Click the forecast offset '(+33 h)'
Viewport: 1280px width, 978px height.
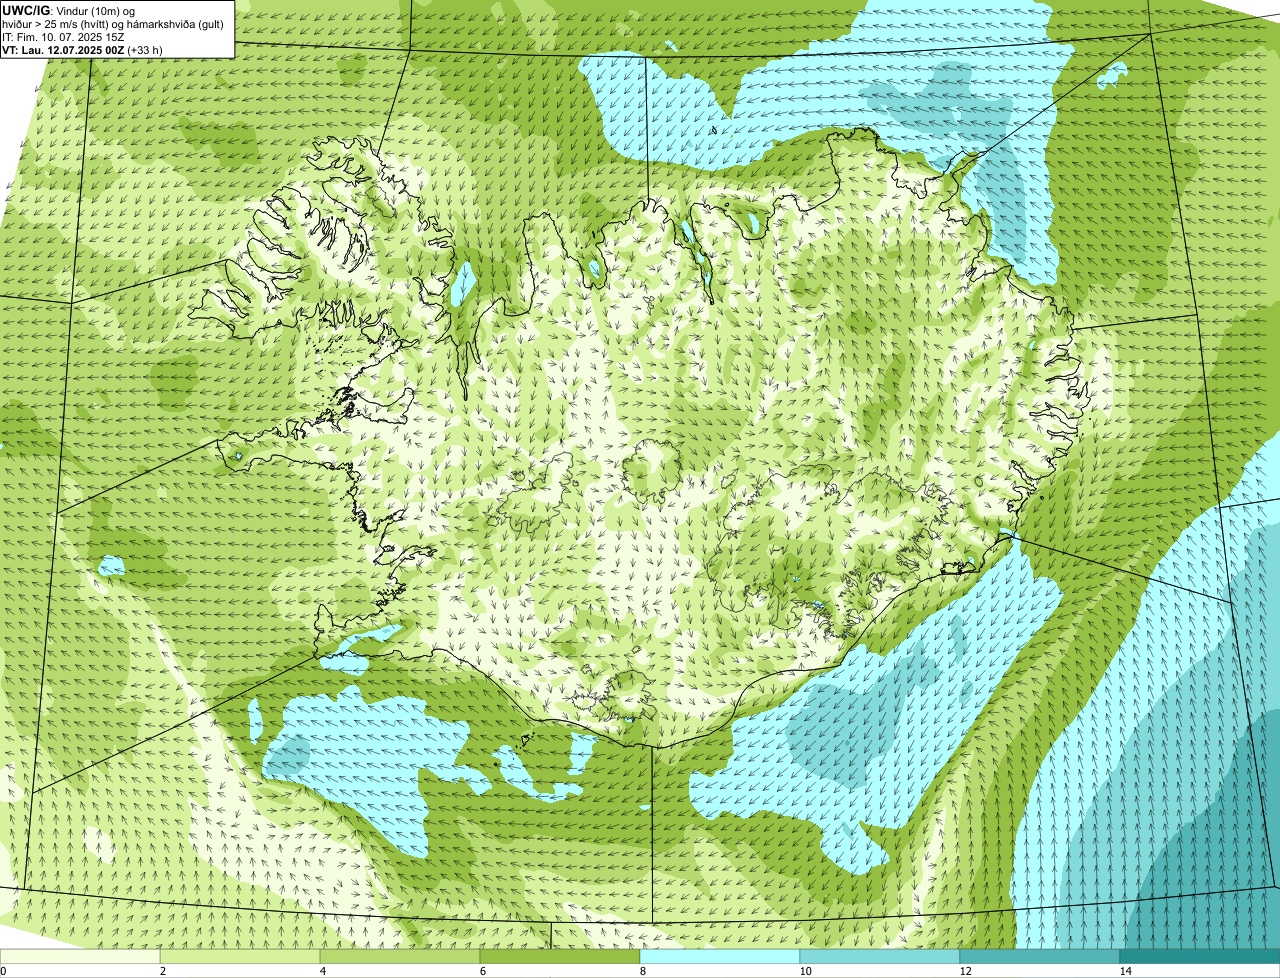point(145,49)
